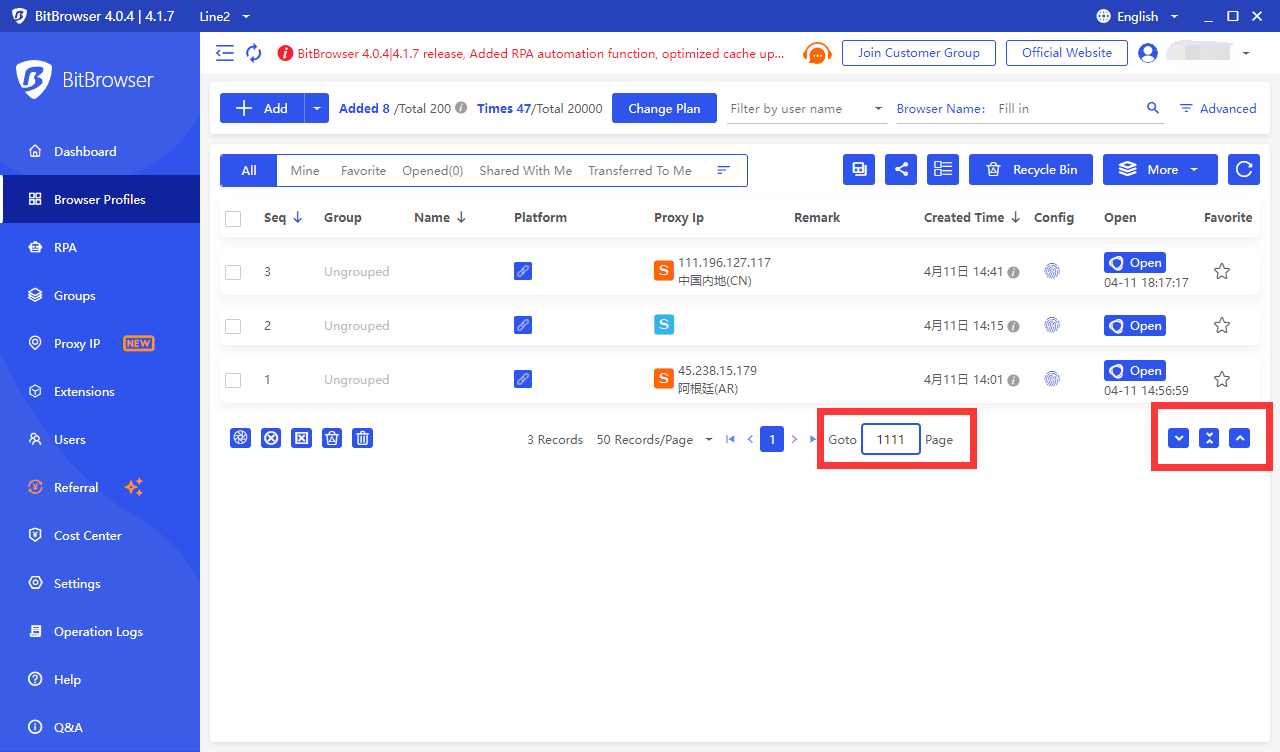This screenshot has height=752, width=1280.
Task: Open customer support headset icon
Action: [818, 53]
